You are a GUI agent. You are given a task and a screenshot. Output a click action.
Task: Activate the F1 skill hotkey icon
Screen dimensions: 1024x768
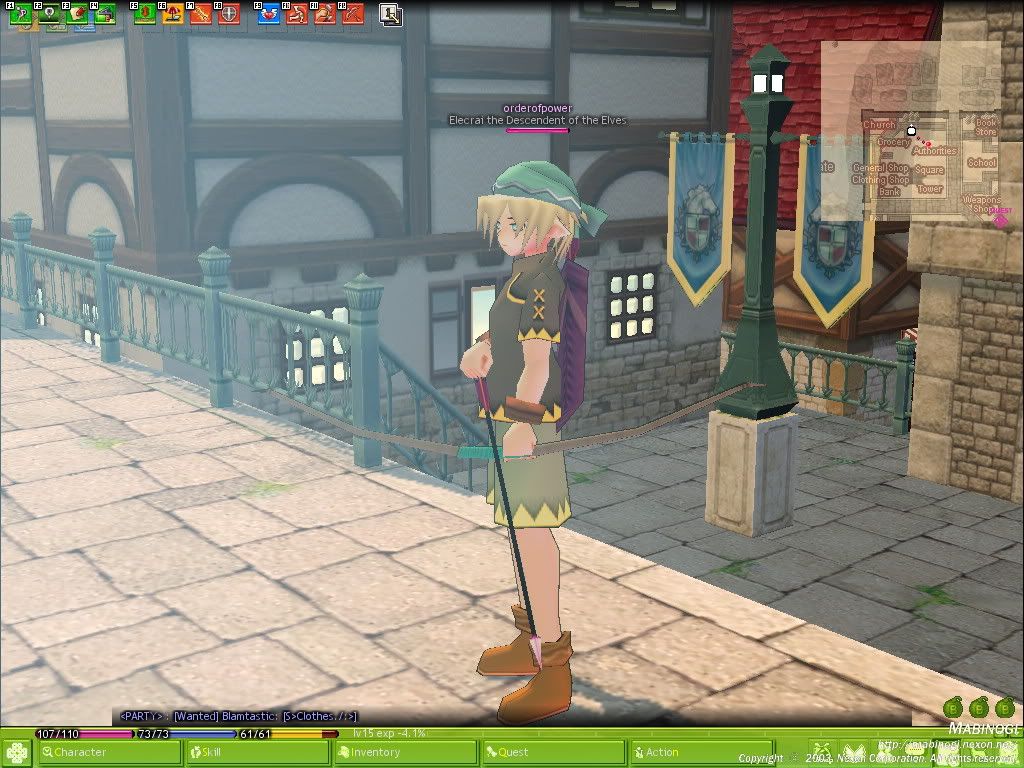[21, 15]
